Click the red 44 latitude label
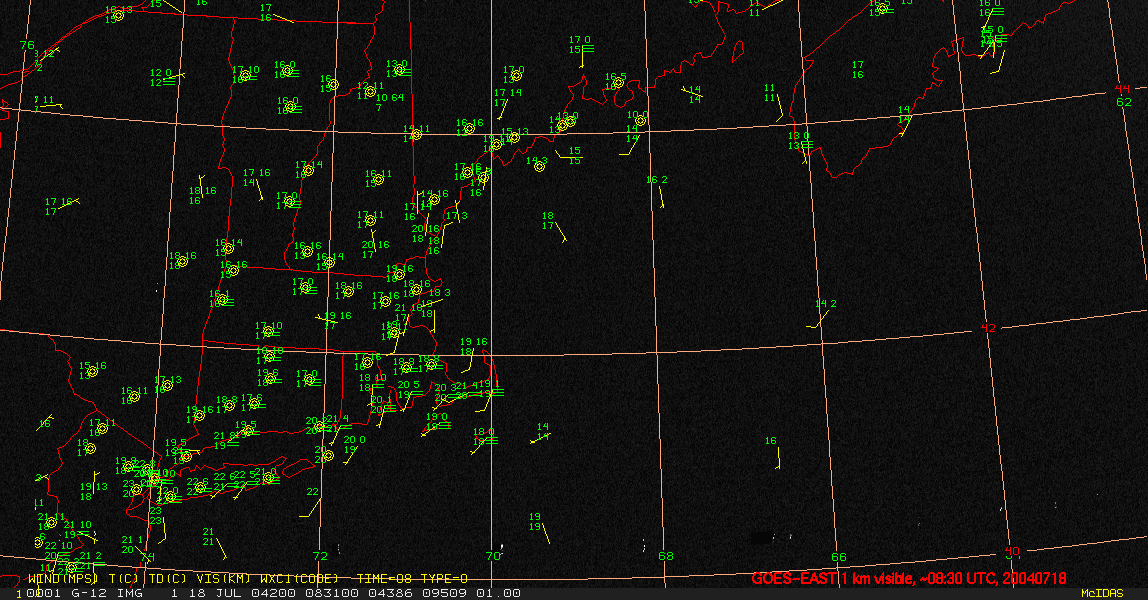Viewport: 1148px width, 600px height. pos(1122,89)
